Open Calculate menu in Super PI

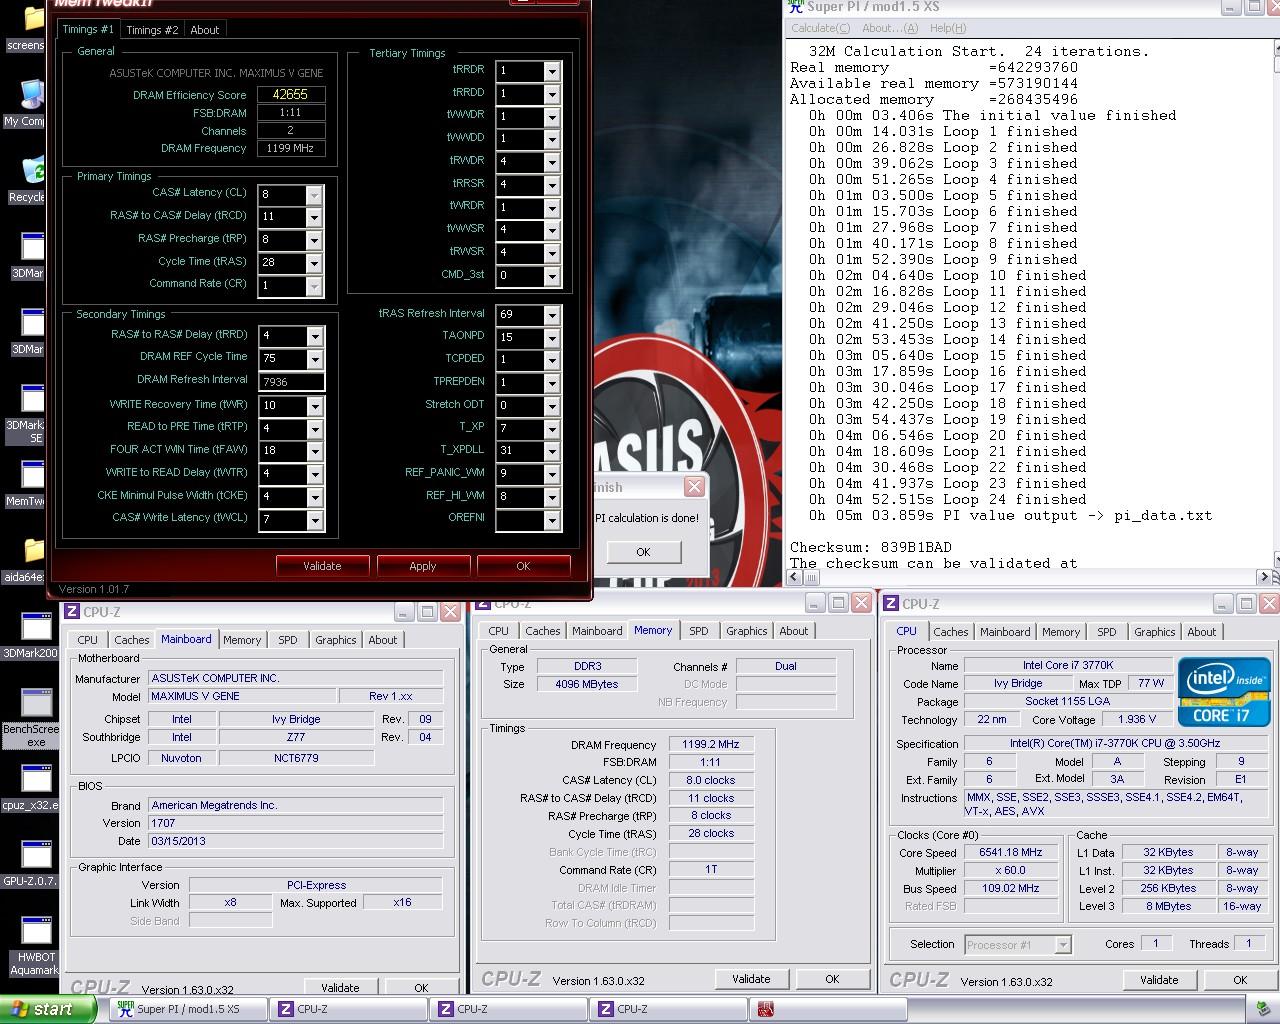[x=822, y=28]
